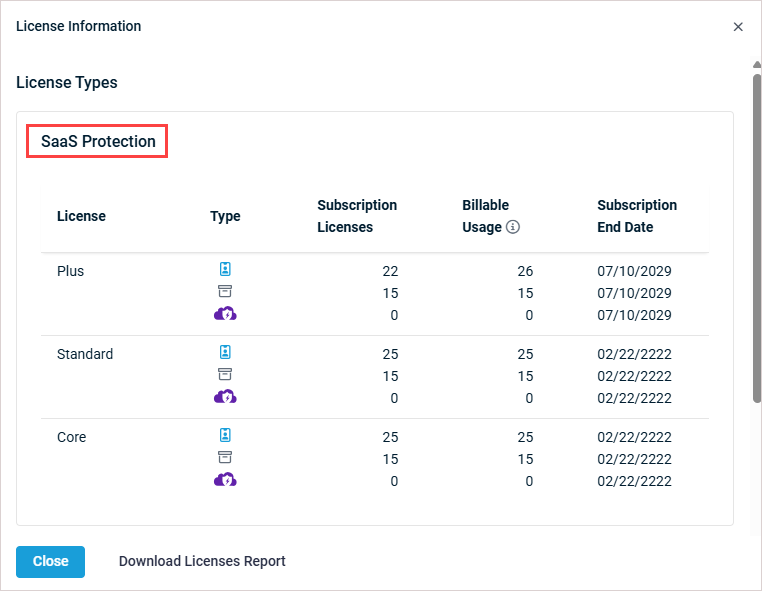Click the archive icon in Core row
Screen dimensions: 762x591
(225, 458)
